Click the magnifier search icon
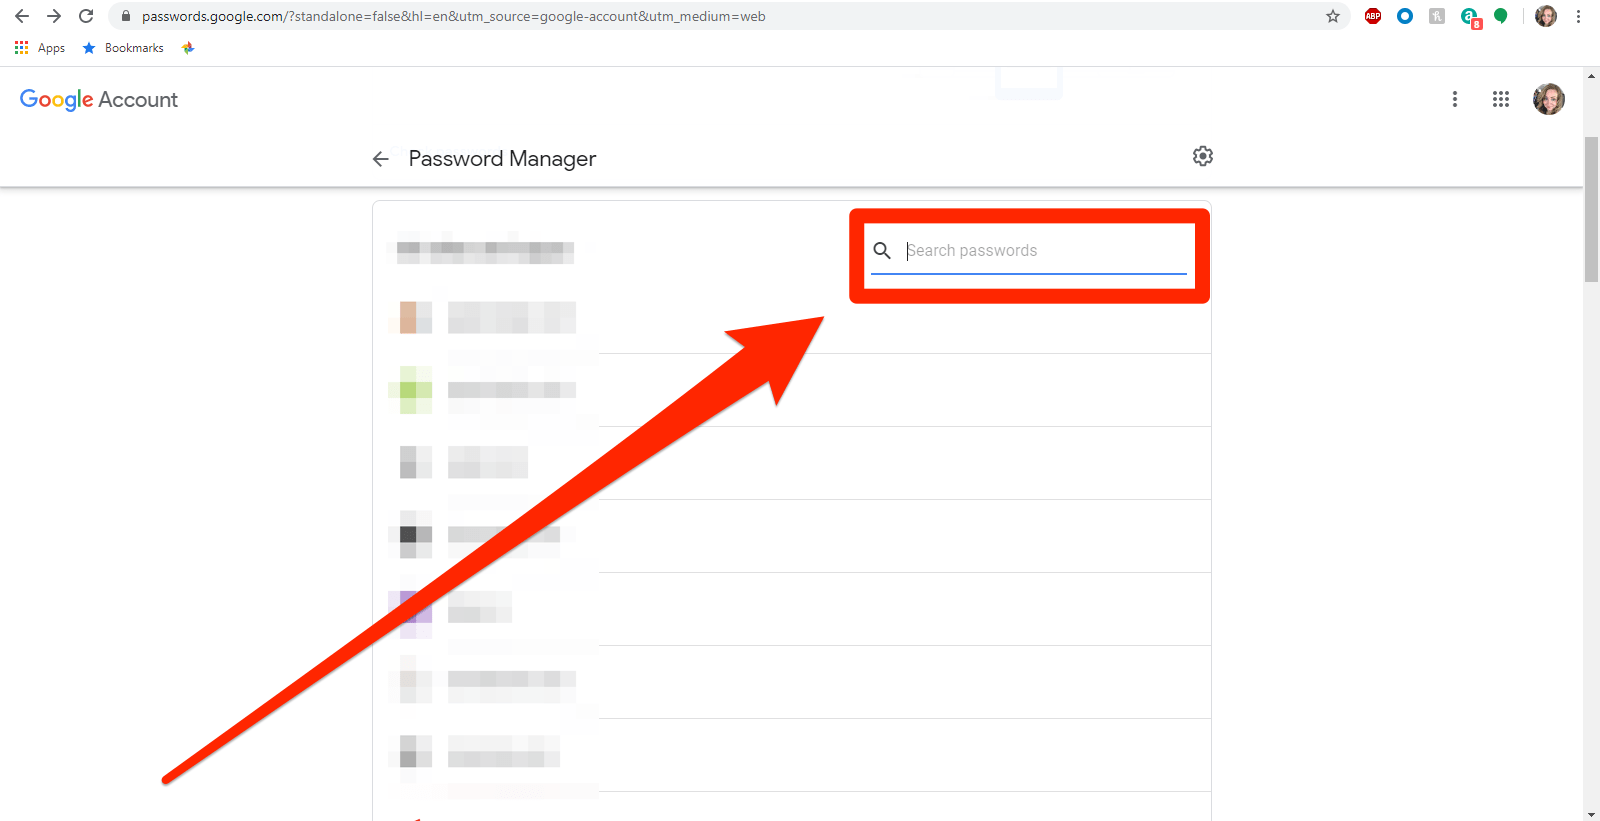Viewport: 1600px width, 821px height. tap(882, 250)
